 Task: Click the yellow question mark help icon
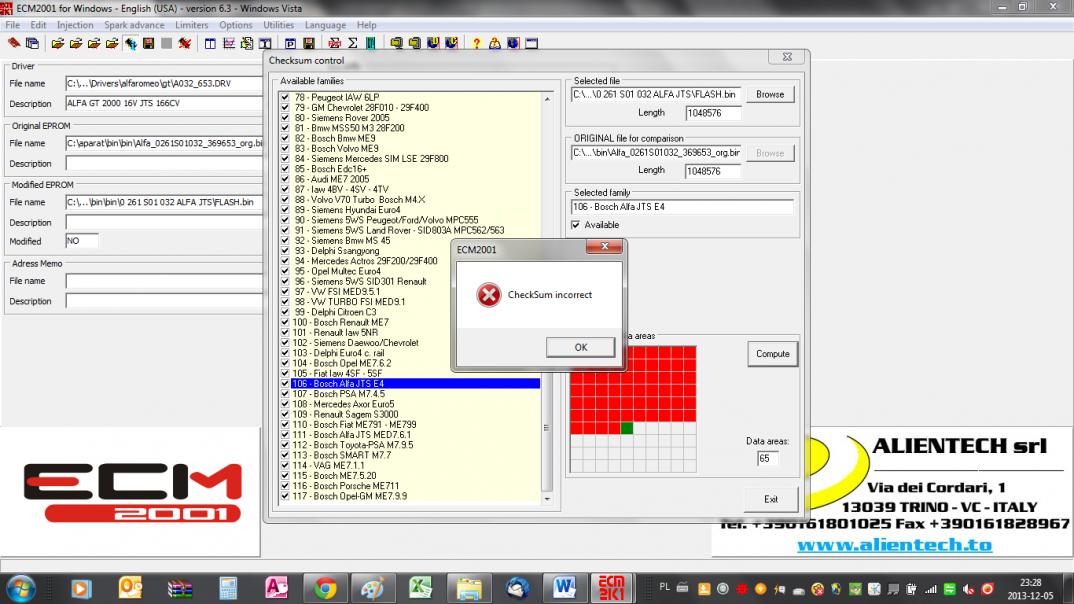tap(477, 43)
